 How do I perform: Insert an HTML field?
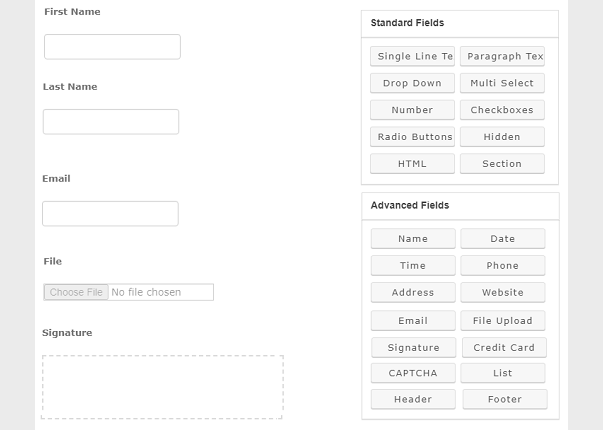point(412,164)
